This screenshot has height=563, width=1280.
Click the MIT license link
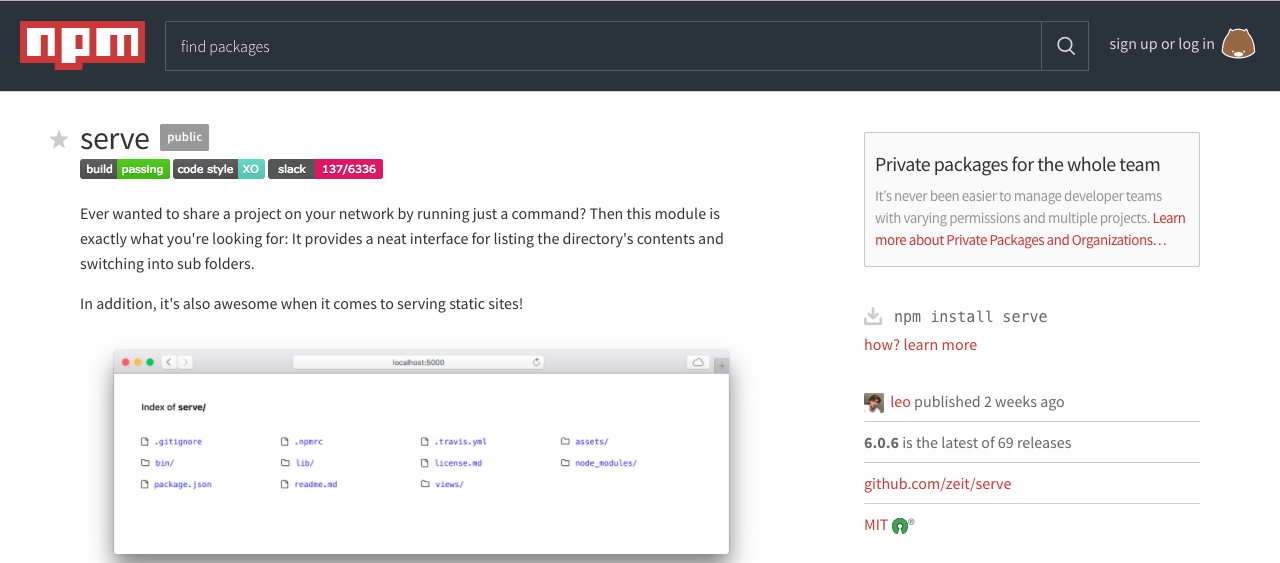876,525
